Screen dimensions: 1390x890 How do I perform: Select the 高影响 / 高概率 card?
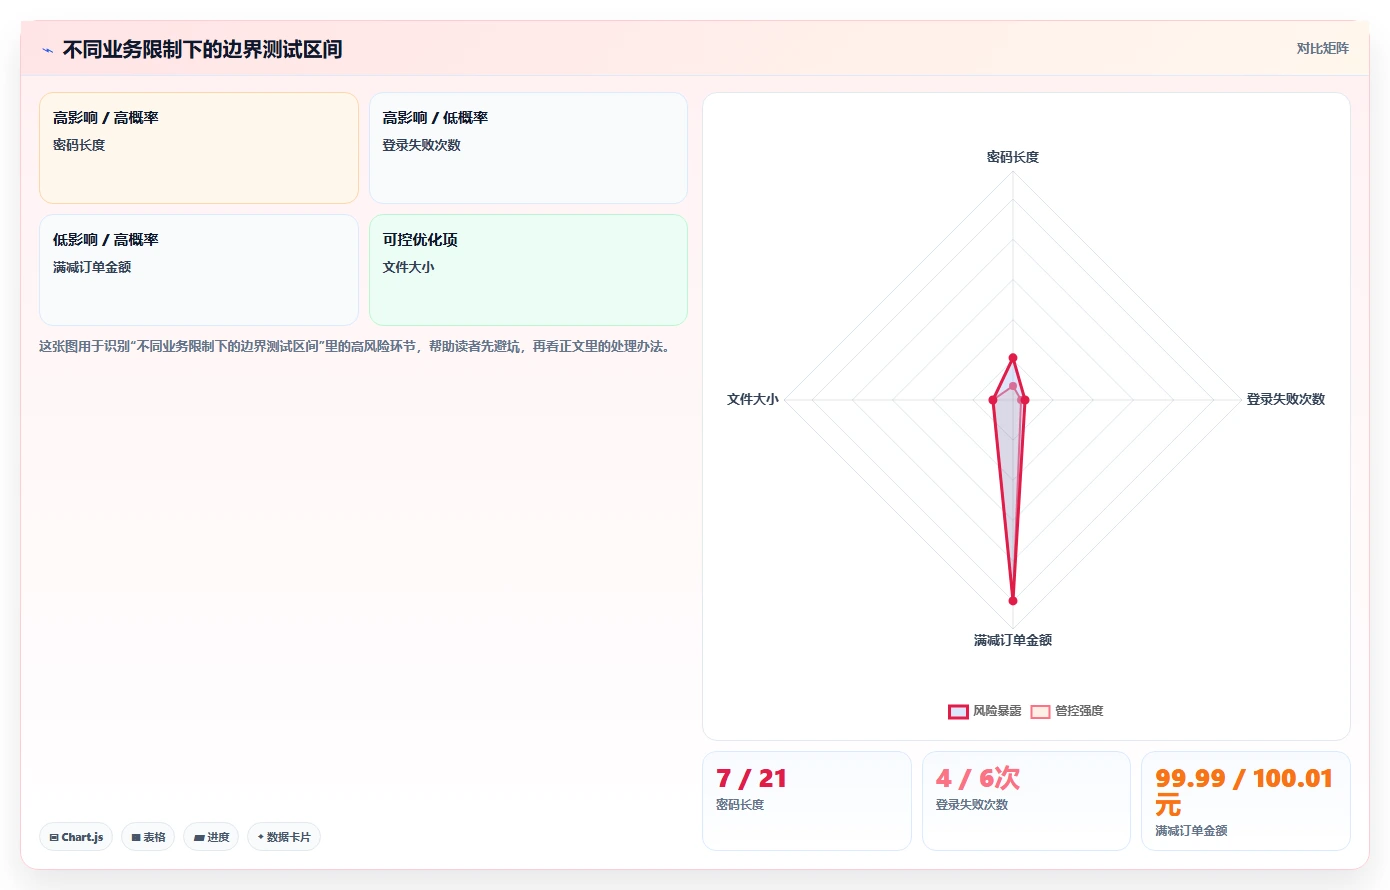pos(199,148)
